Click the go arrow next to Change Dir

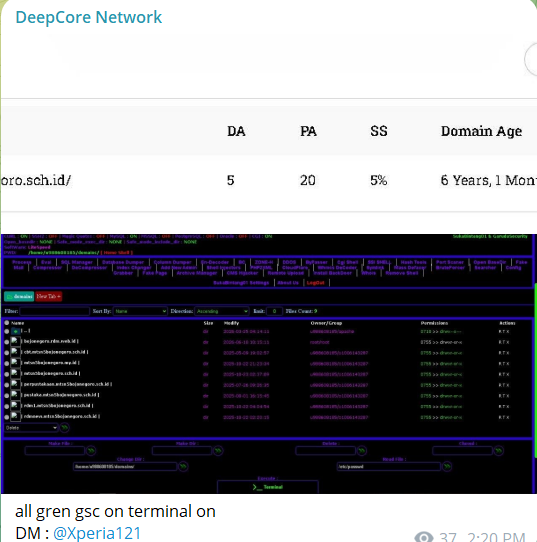pos(183,467)
